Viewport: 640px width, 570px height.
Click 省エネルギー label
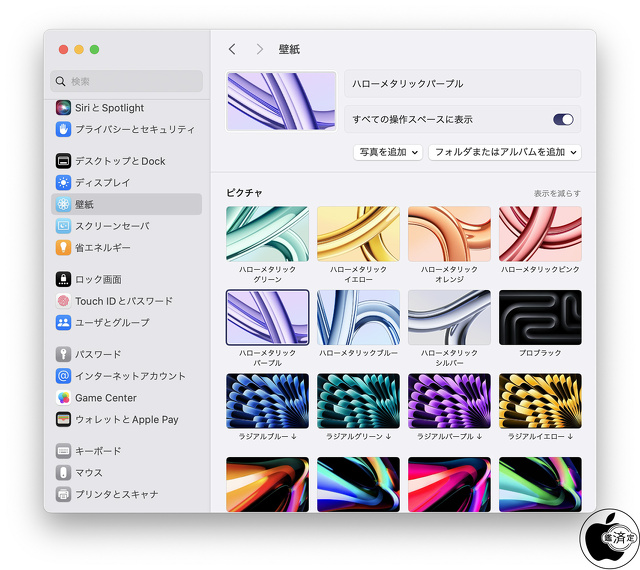103,248
